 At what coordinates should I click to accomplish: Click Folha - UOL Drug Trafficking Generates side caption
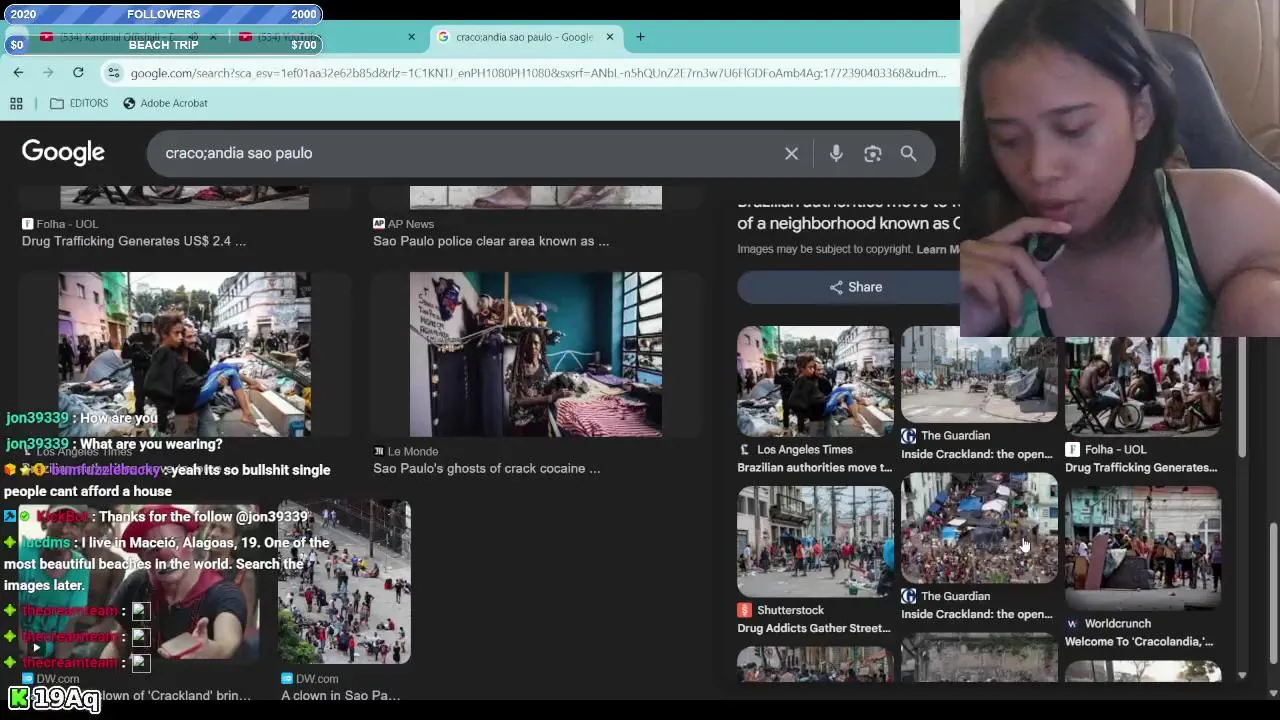pyautogui.click(x=1141, y=468)
